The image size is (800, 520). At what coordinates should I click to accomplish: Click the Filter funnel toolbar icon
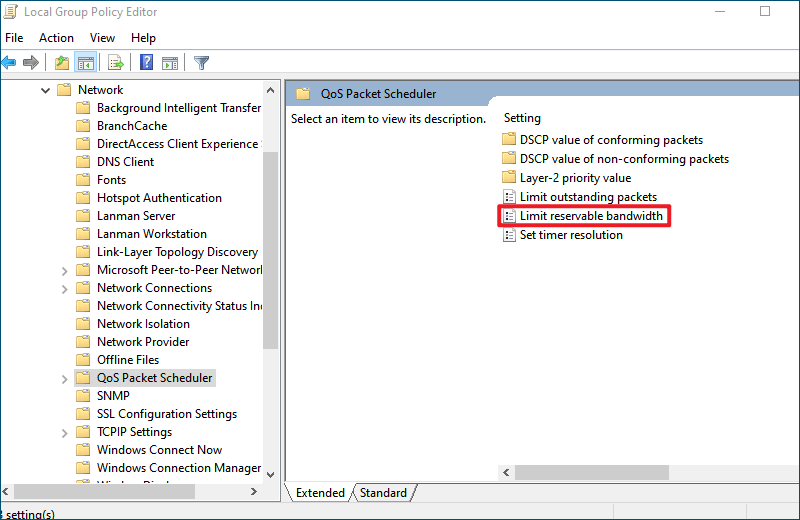pos(202,63)
